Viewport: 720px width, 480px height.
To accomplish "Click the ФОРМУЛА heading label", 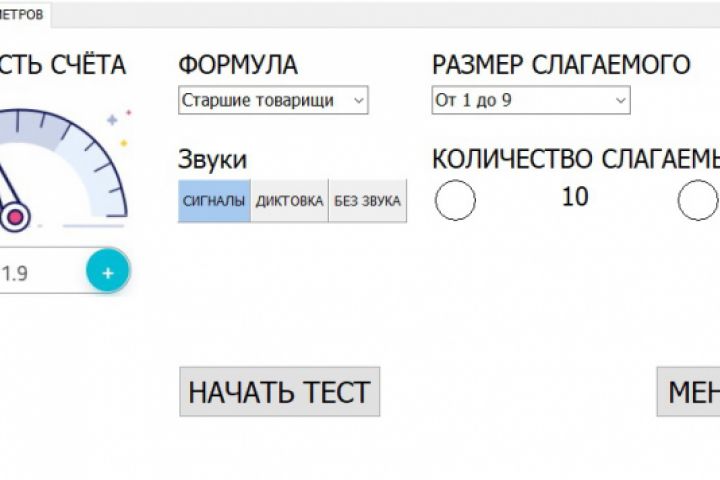I will pyautogui.click(x=238, y=65).
